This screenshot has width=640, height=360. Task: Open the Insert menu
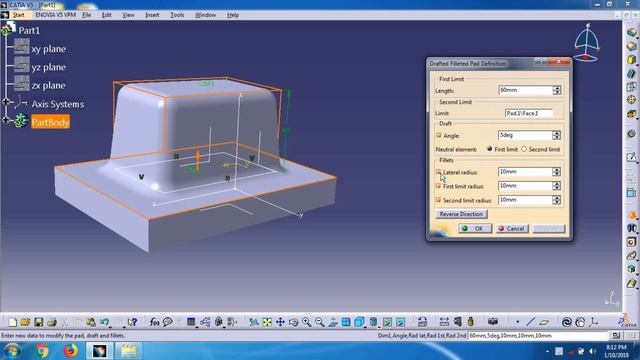[152, 15]
